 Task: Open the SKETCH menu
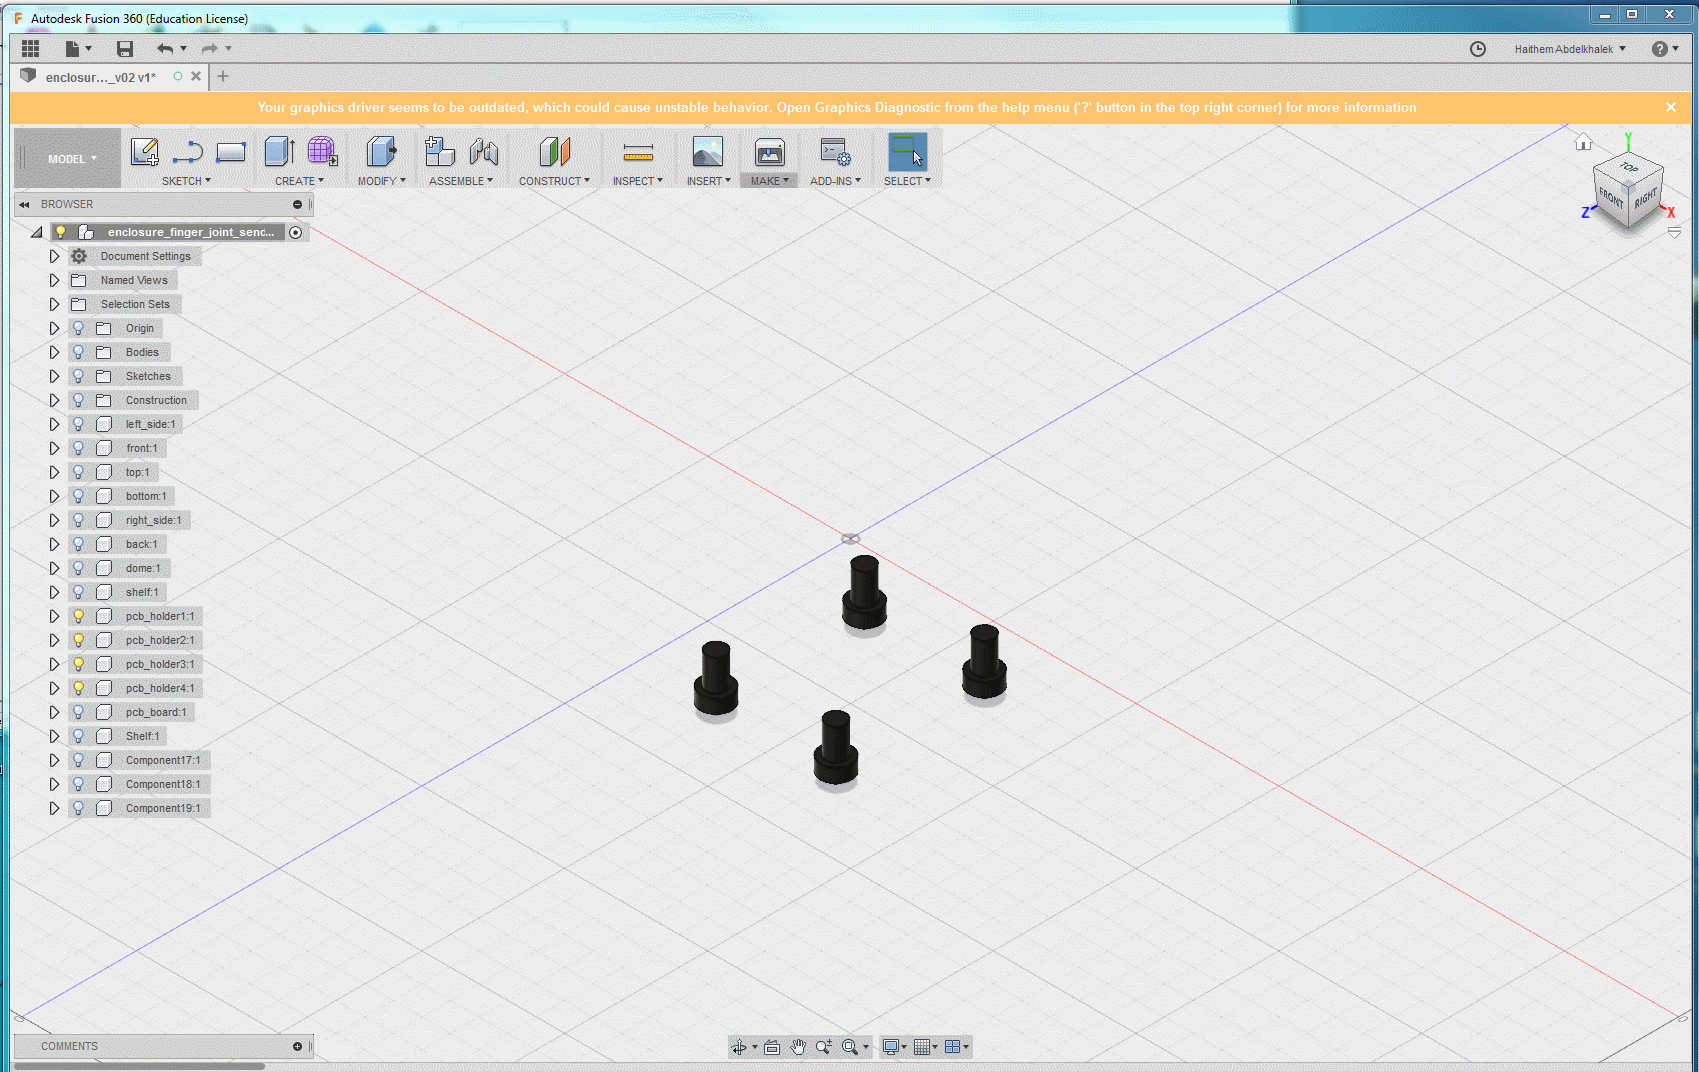coord(186,181)
